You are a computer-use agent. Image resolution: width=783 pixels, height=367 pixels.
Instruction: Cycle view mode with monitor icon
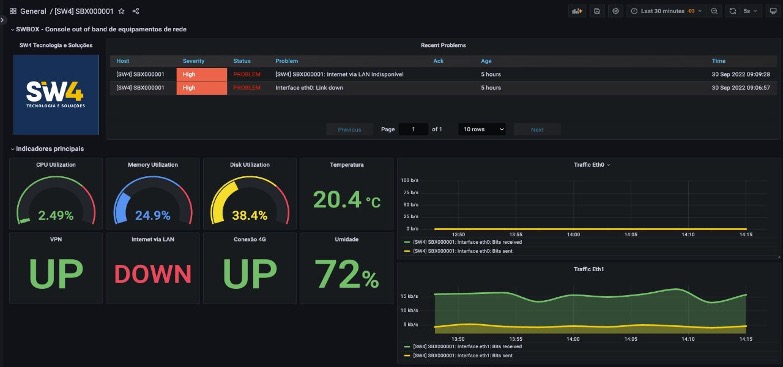pos(773,11)
